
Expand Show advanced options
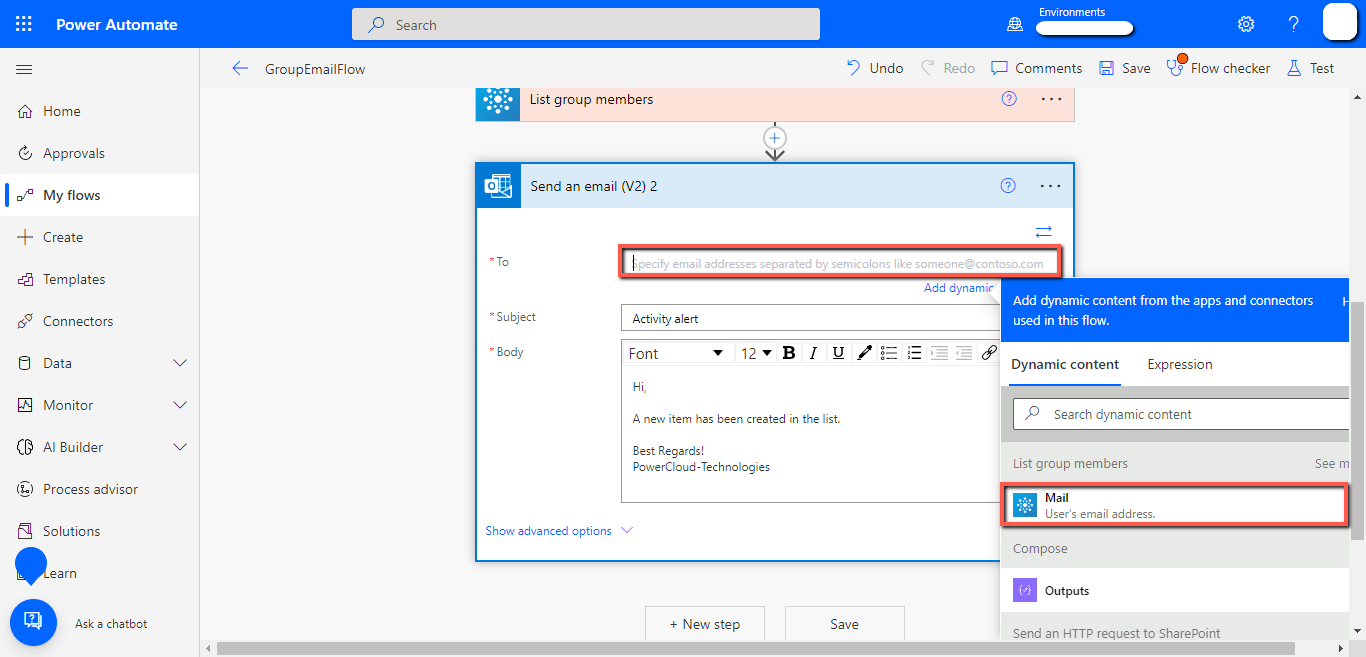[559, 531]
